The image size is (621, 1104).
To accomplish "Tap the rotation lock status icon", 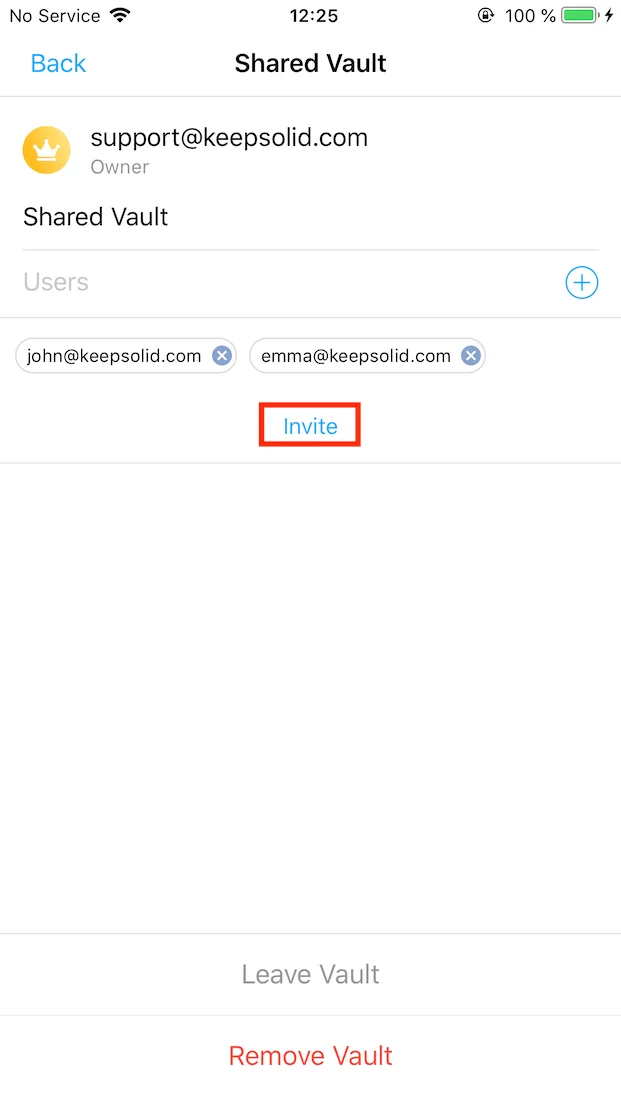I will tap(486, 15).
